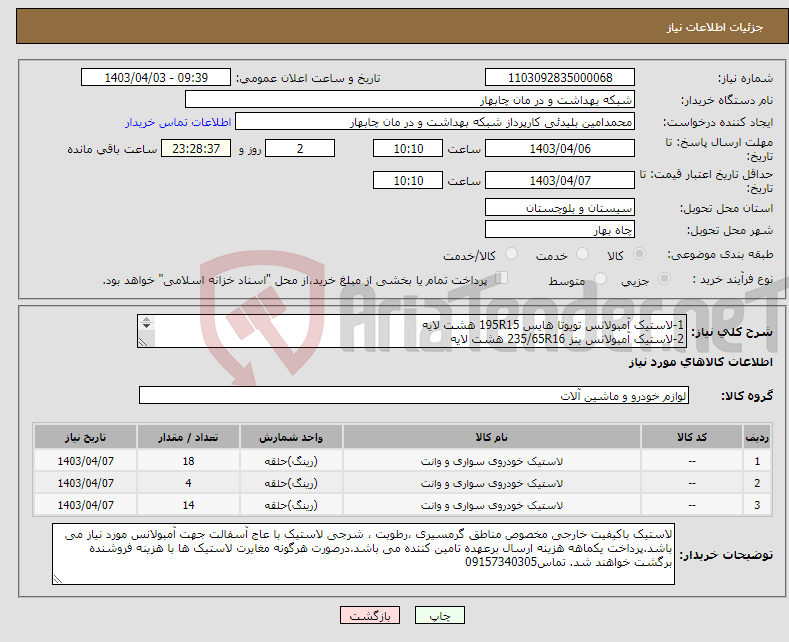Viewport: 789px width, 642px height.
Task: Open اطلاعات تماس خریدار link
Action: coord(178,122)
